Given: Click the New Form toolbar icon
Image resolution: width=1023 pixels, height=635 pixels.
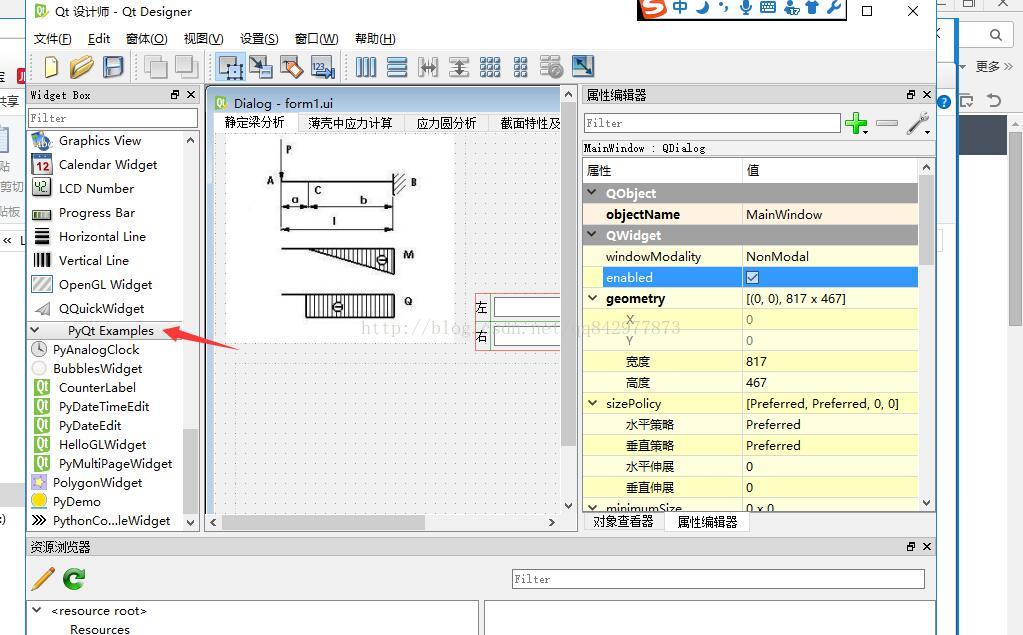Looking at the screenshot, I should tap(50, 67).
